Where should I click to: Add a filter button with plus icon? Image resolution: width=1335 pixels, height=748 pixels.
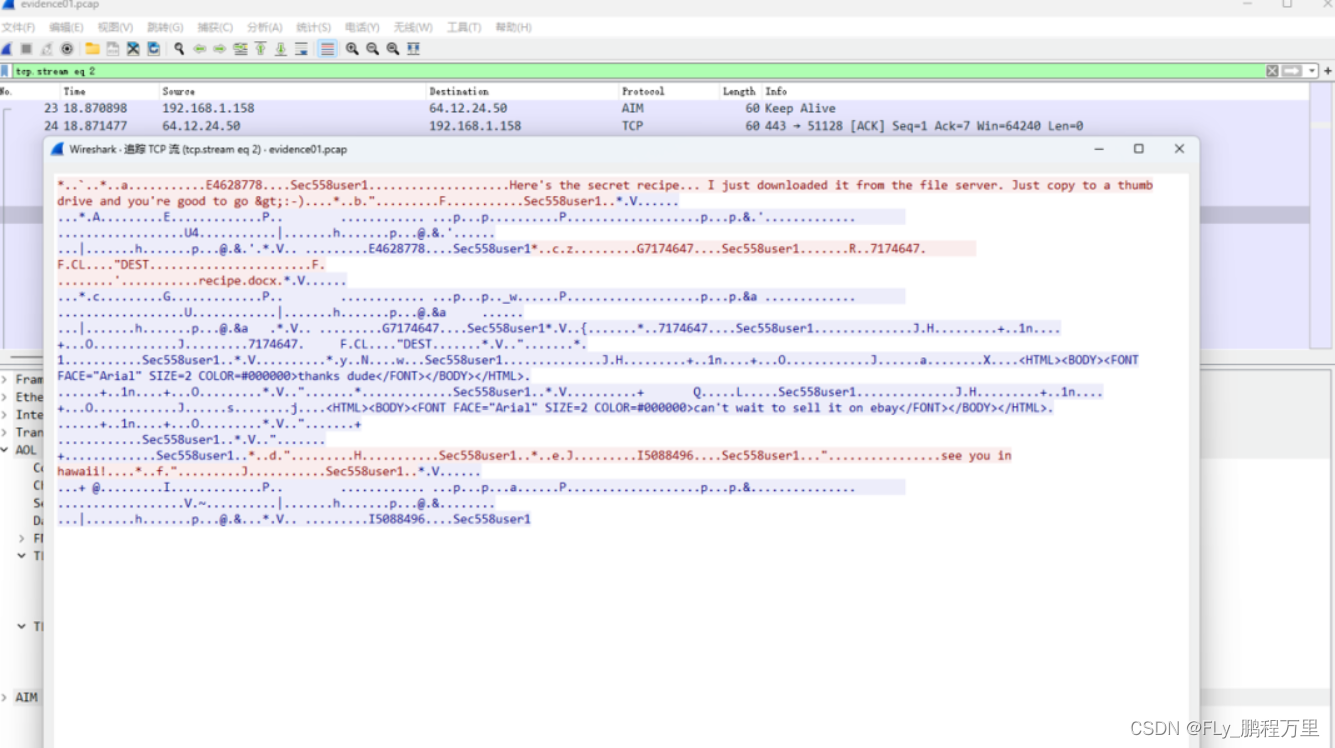1328,71
